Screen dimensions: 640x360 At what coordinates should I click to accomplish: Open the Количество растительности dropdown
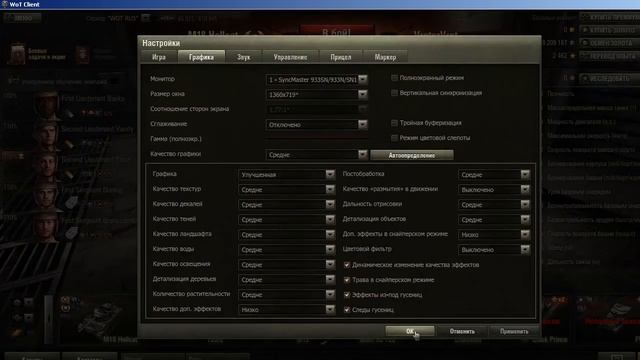[x=287, y=295]
